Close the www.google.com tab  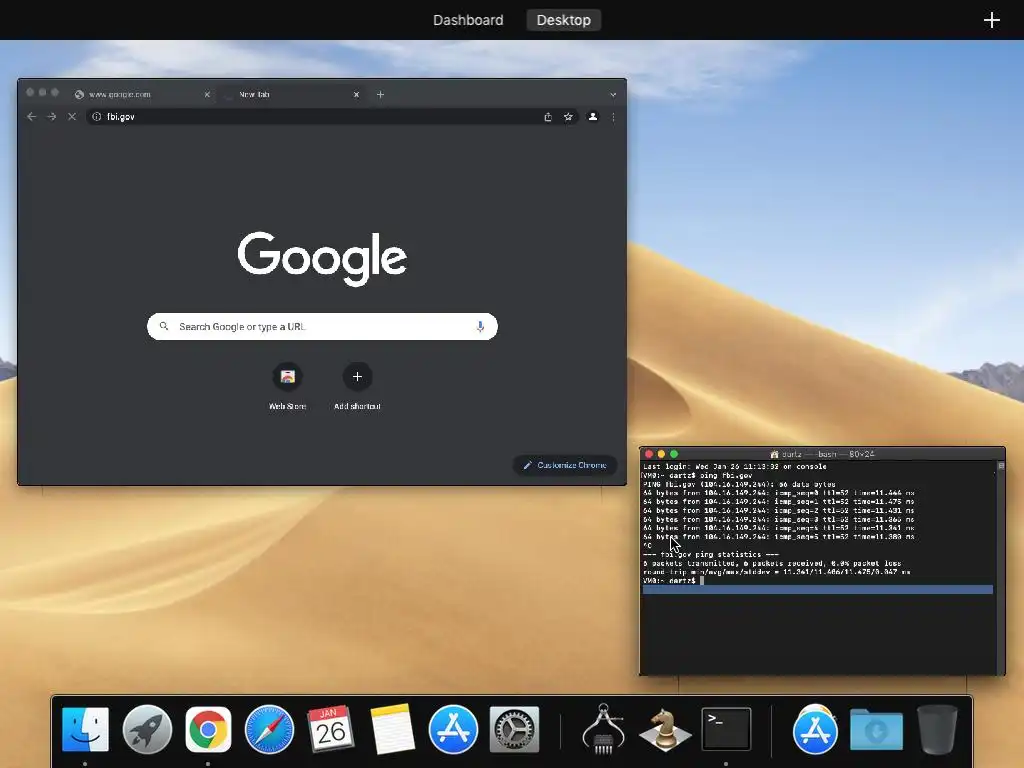click(207, 95)
